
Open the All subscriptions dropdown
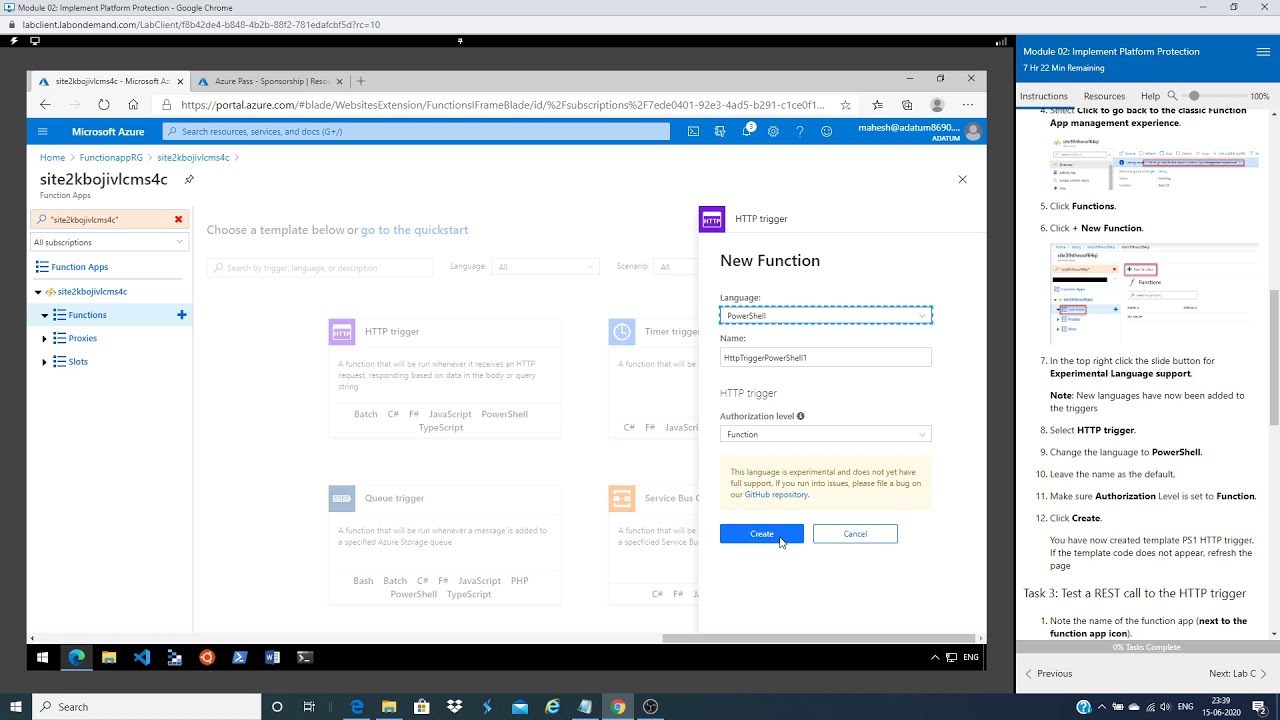tap(109, 242)
